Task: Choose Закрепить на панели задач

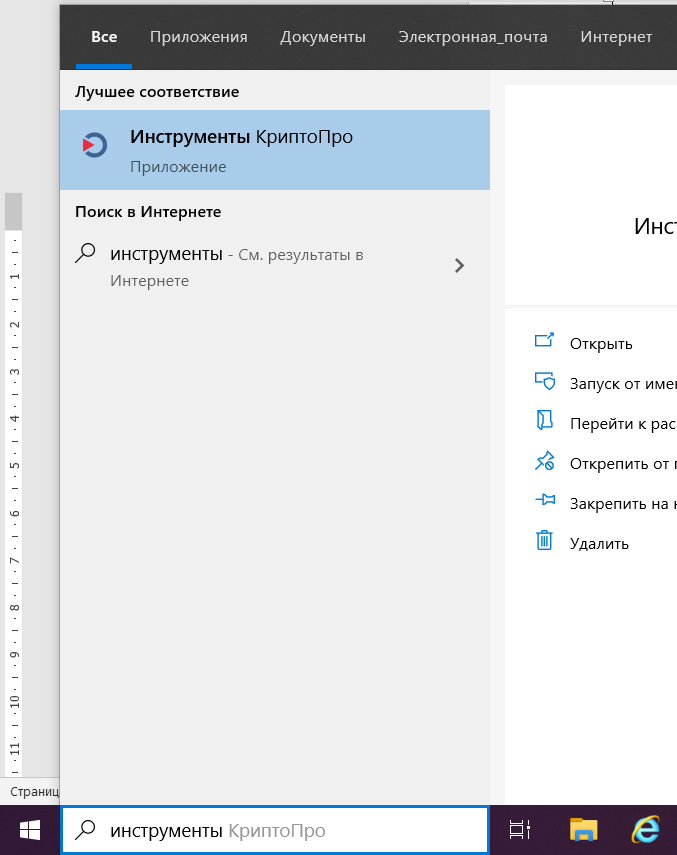Action: point(623,504)
